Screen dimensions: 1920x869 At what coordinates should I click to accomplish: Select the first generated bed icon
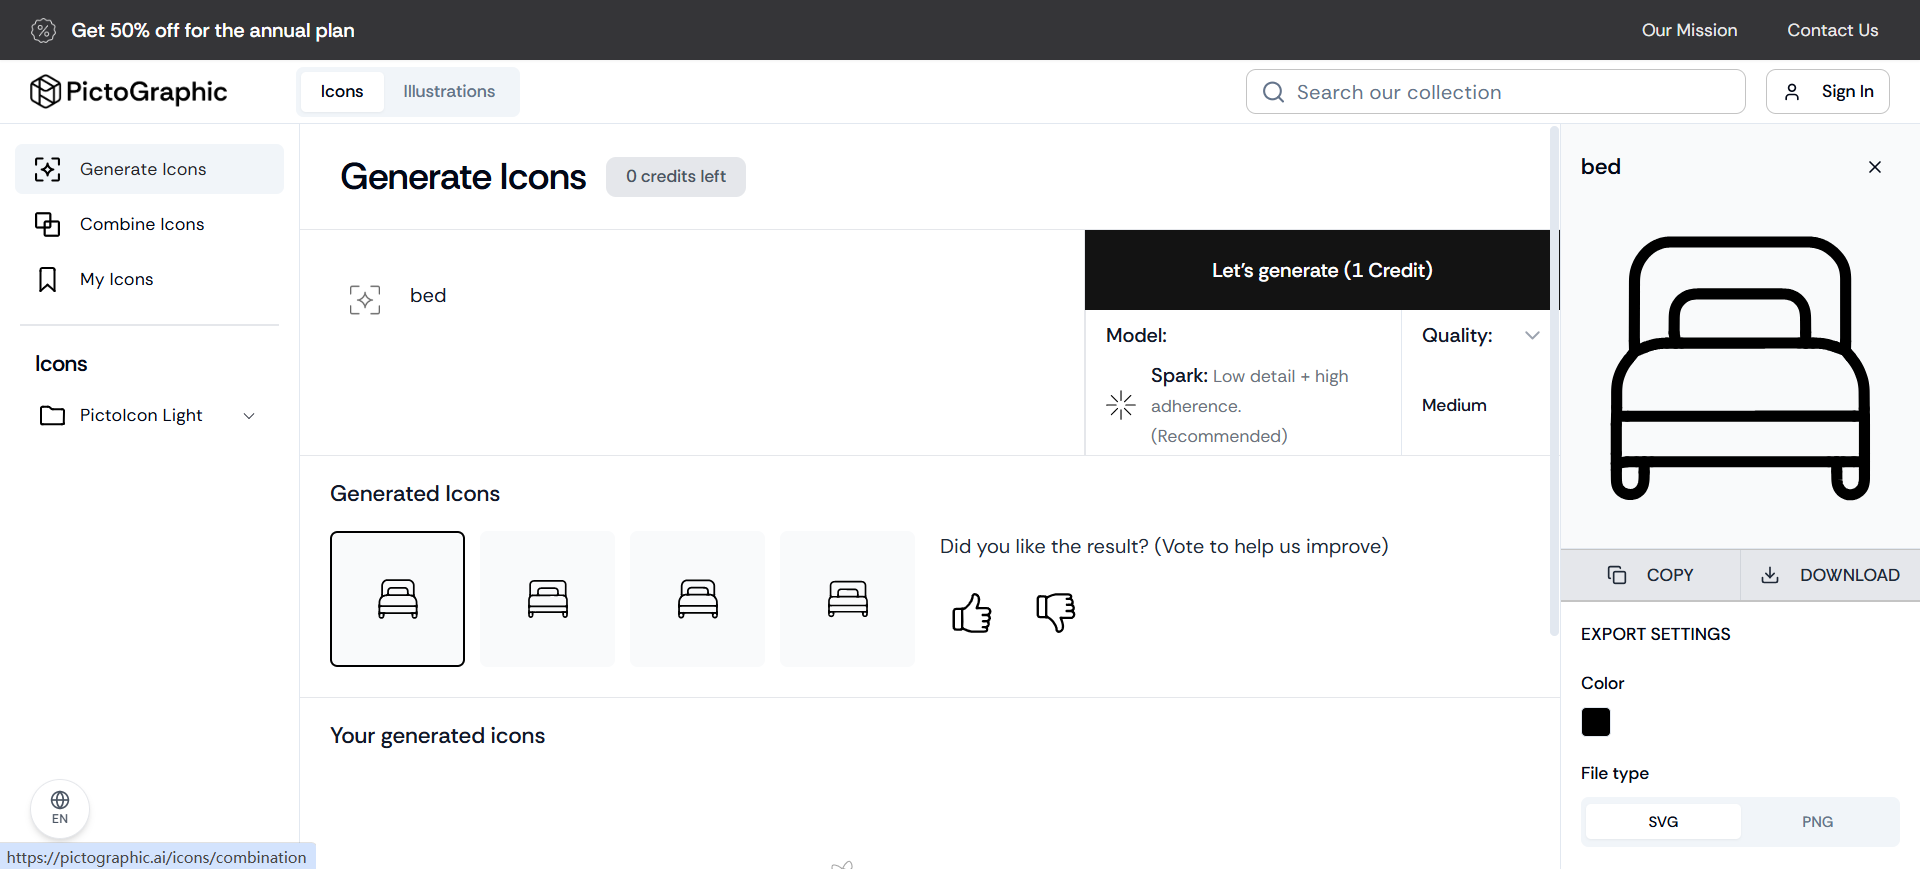(397, 599)
